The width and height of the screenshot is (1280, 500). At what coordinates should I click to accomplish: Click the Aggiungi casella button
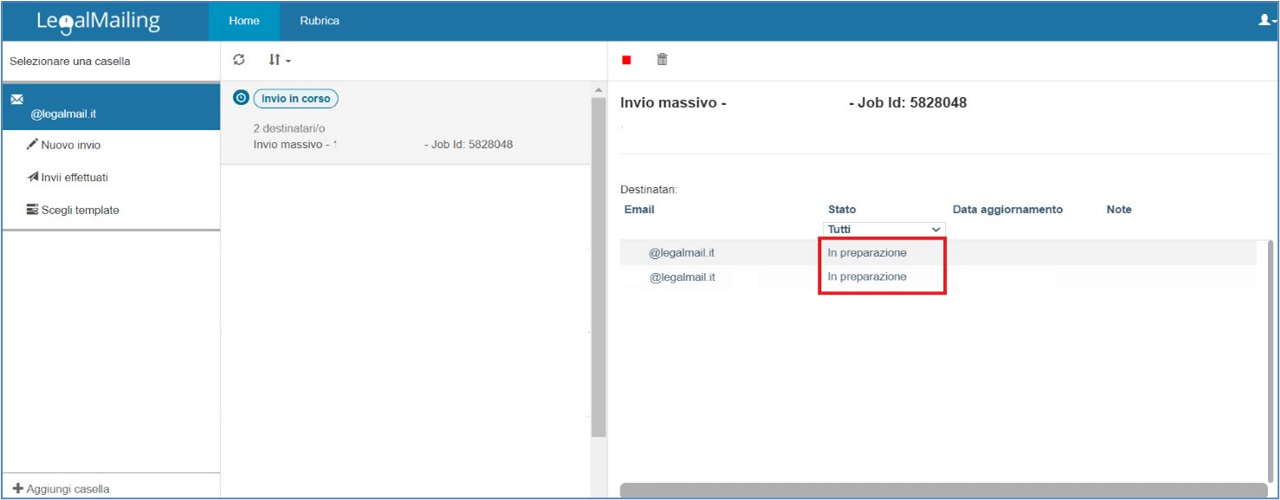click(x=68, y=489)
